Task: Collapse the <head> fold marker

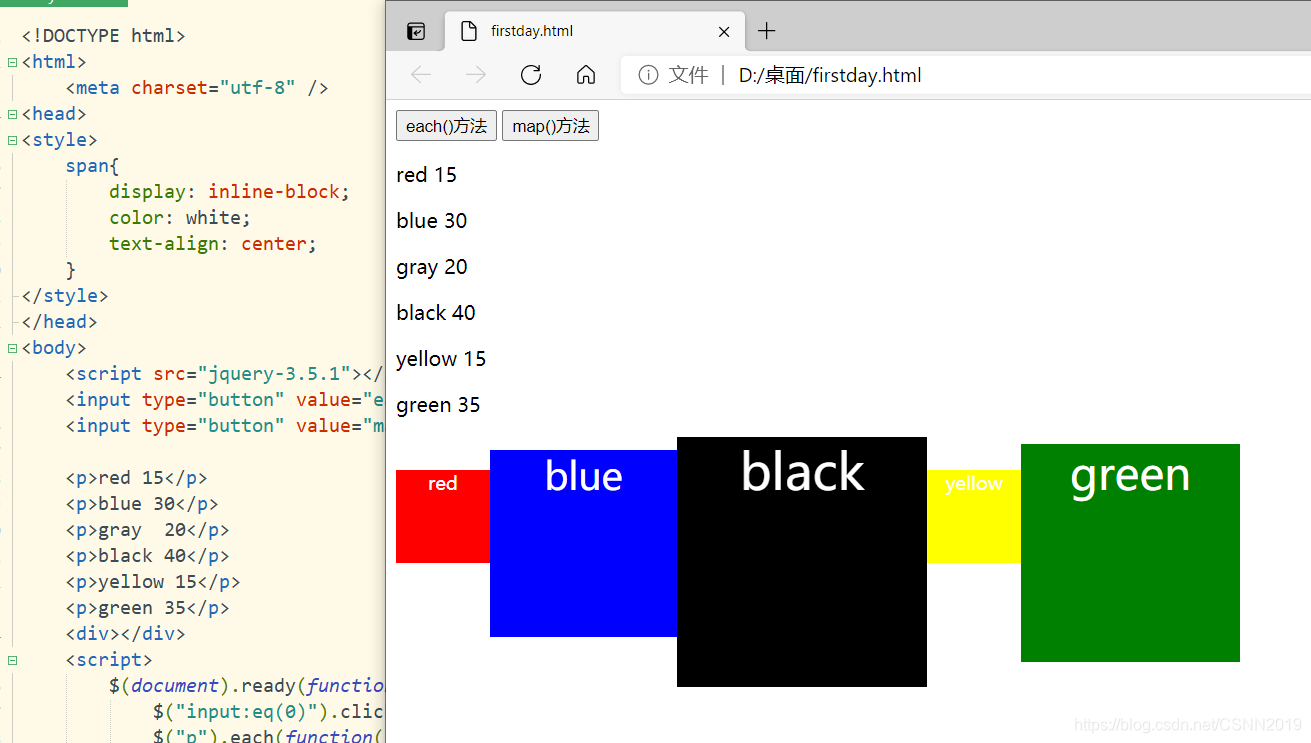Action: (x=12, y=114)
